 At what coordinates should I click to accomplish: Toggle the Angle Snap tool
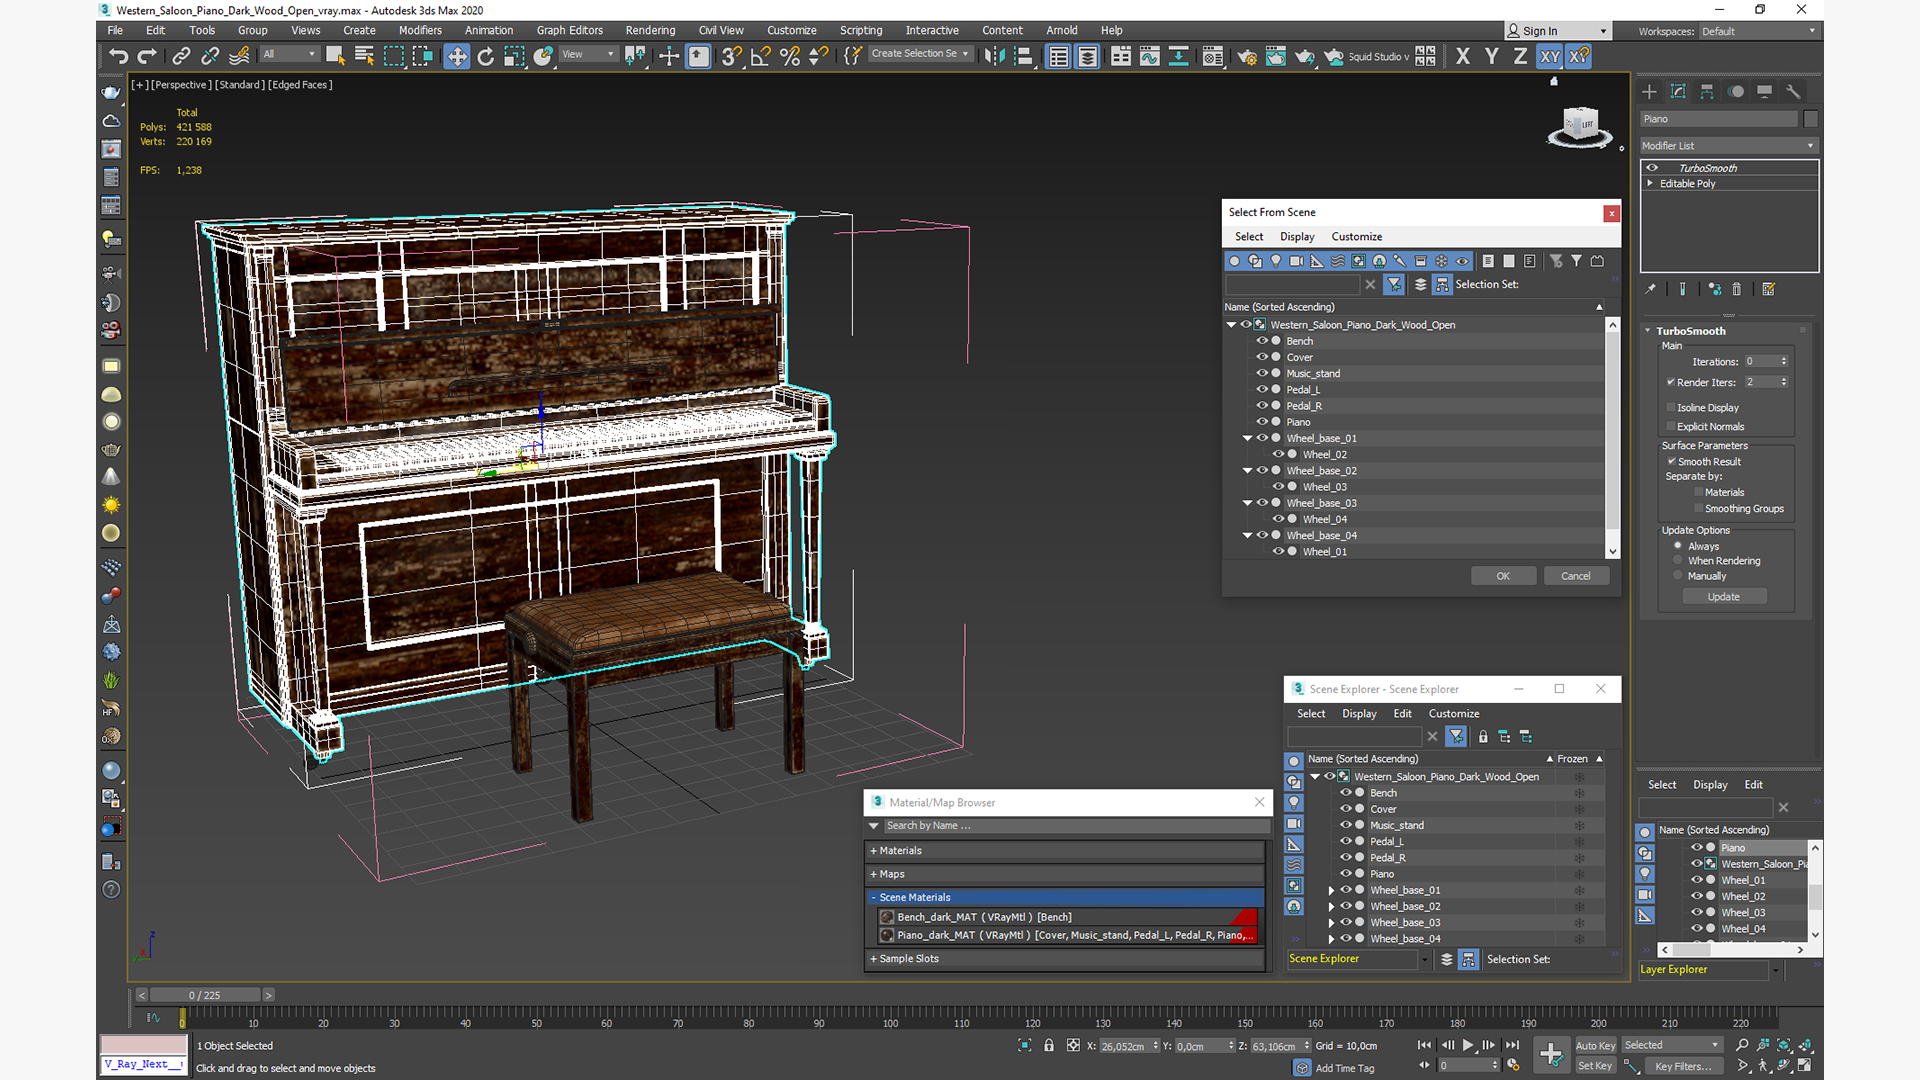[x=761, y=56]
